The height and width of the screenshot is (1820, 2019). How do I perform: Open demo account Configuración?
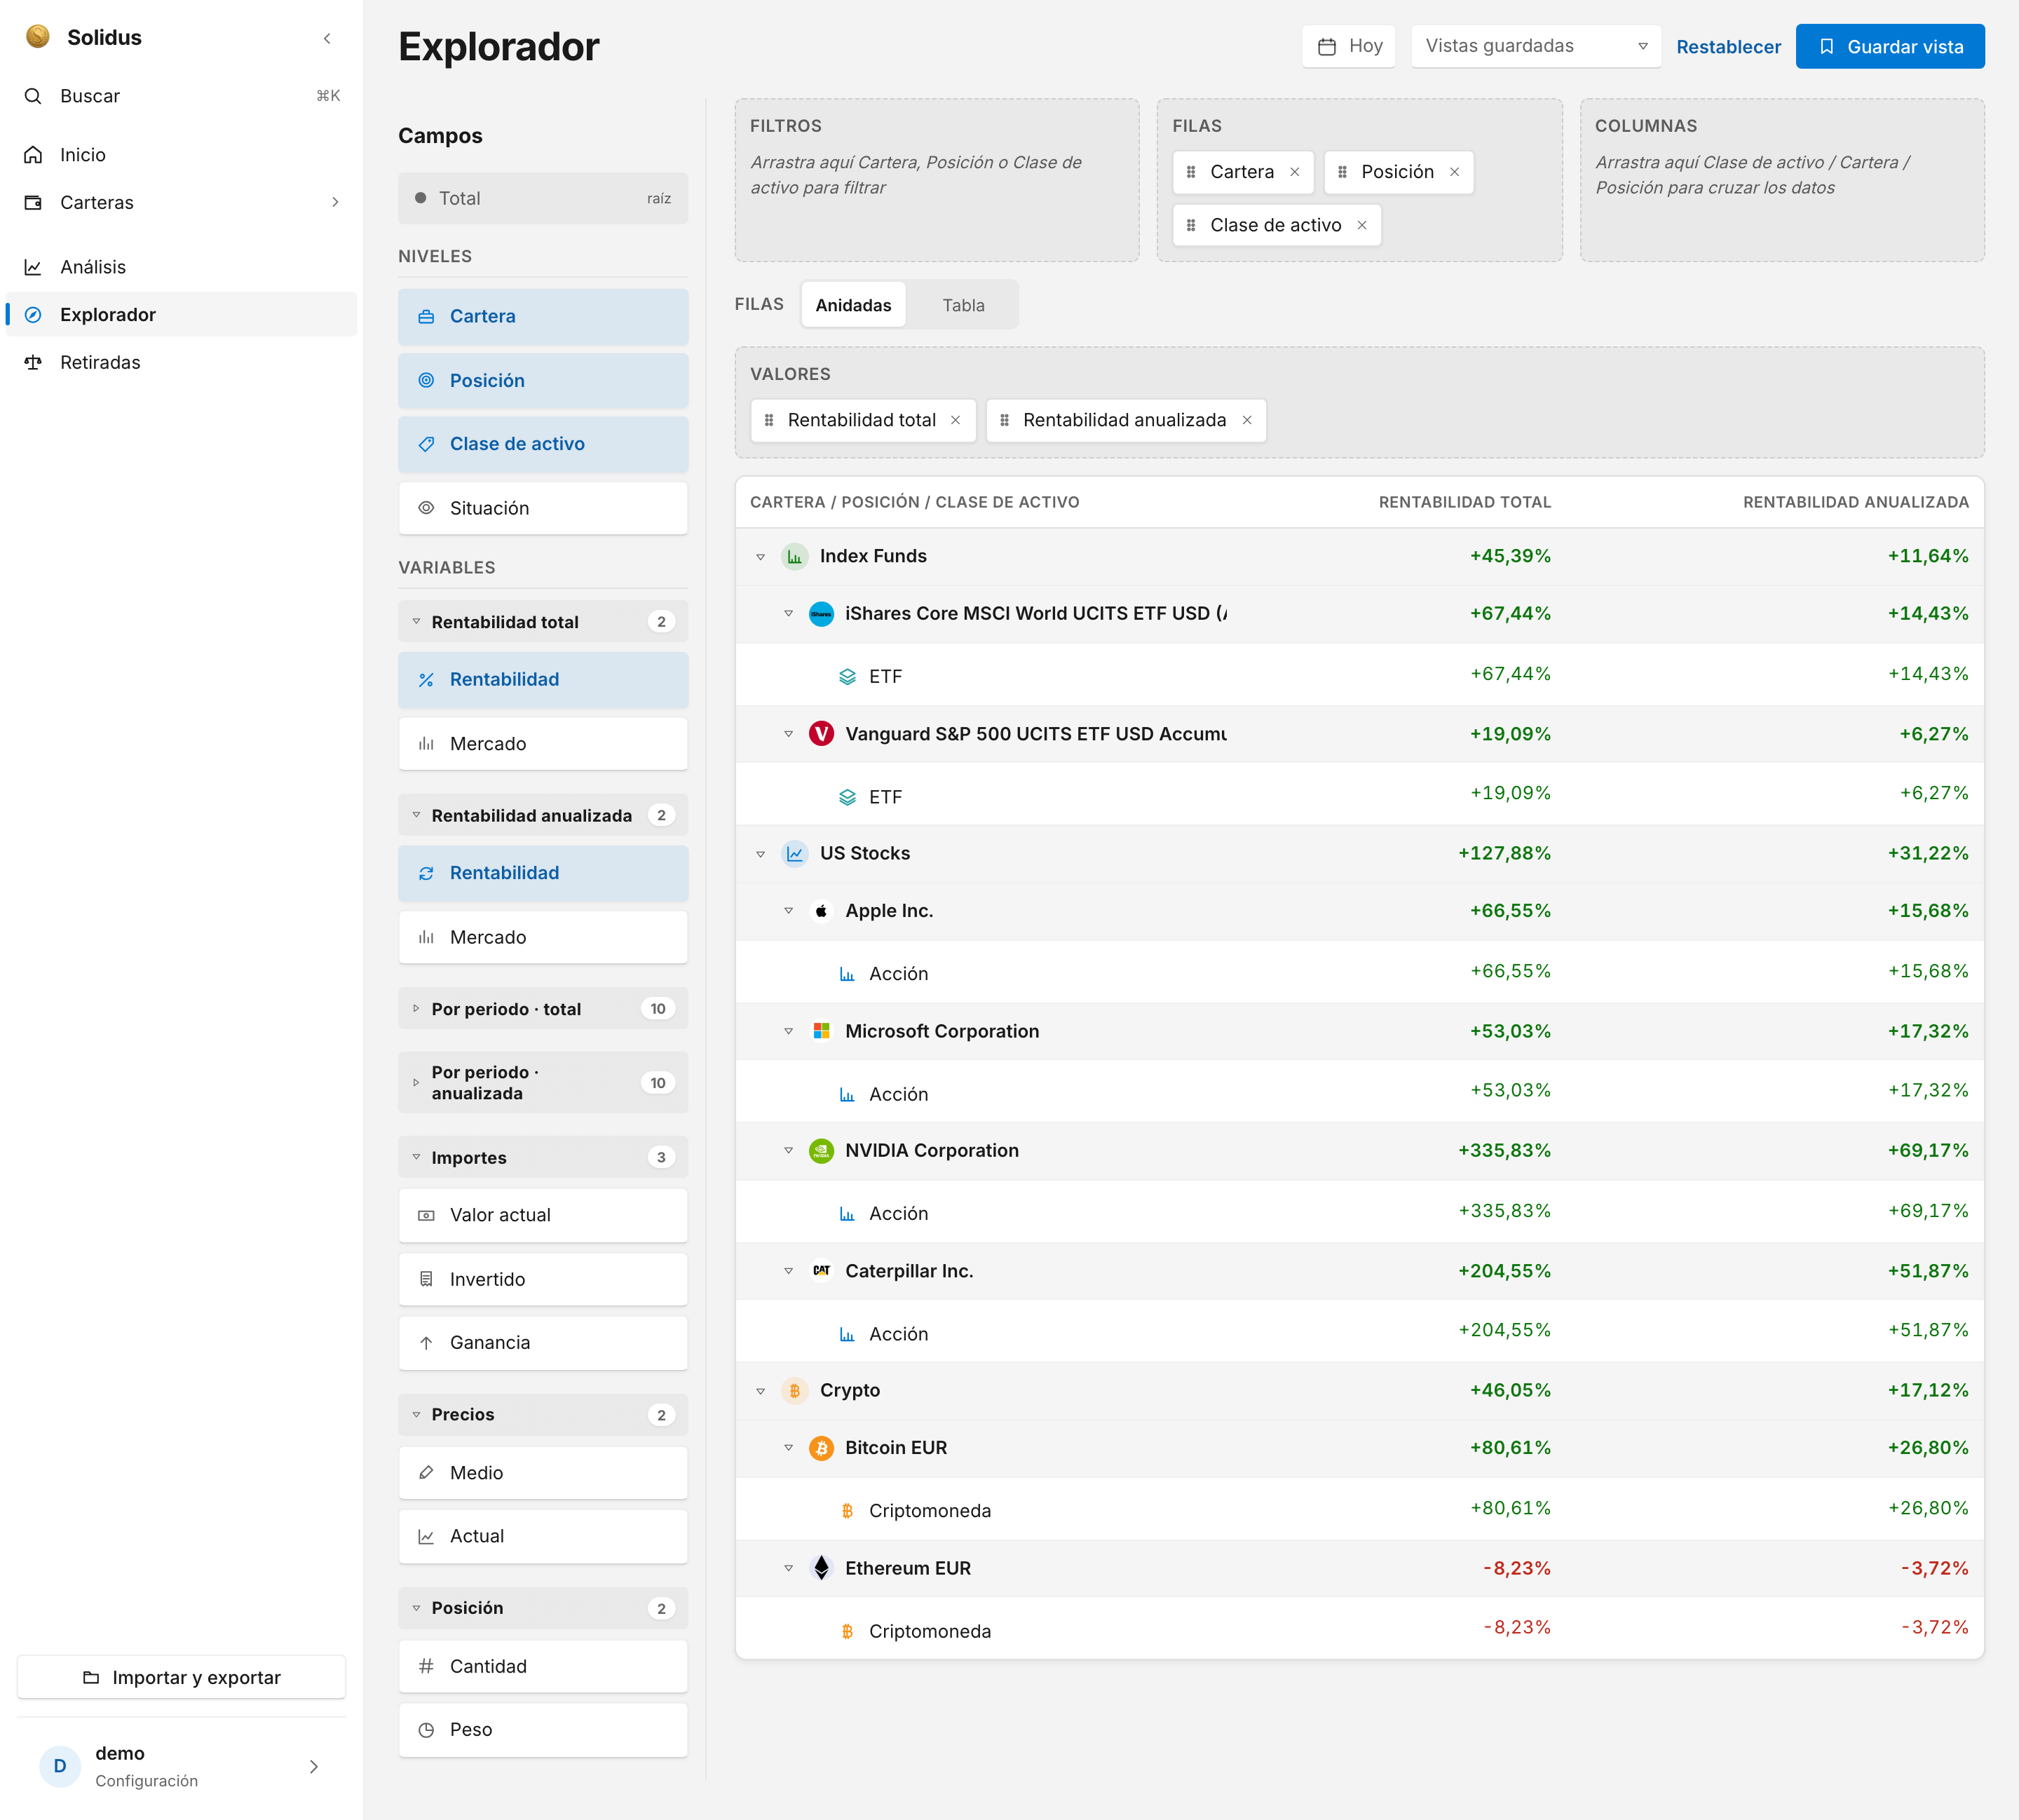click(x=181, y=1766)
